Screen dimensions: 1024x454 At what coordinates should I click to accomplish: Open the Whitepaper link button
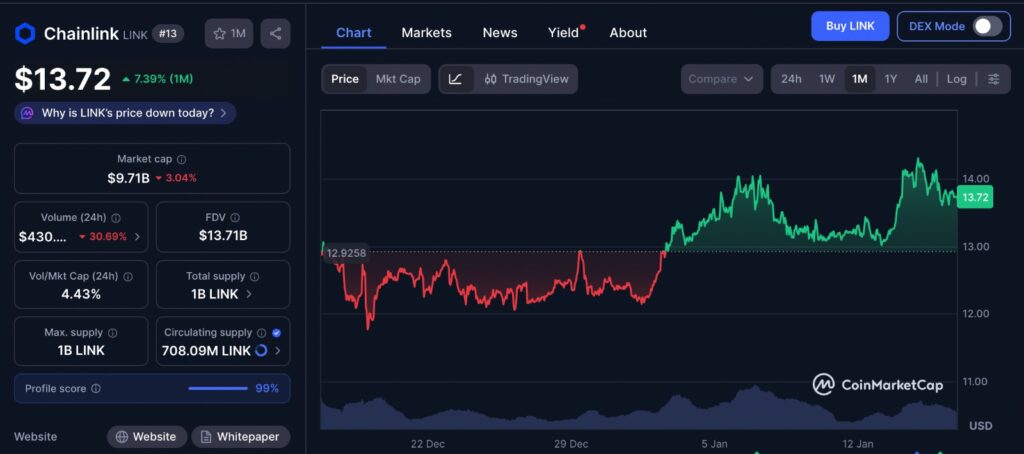(x=240, y=437)
